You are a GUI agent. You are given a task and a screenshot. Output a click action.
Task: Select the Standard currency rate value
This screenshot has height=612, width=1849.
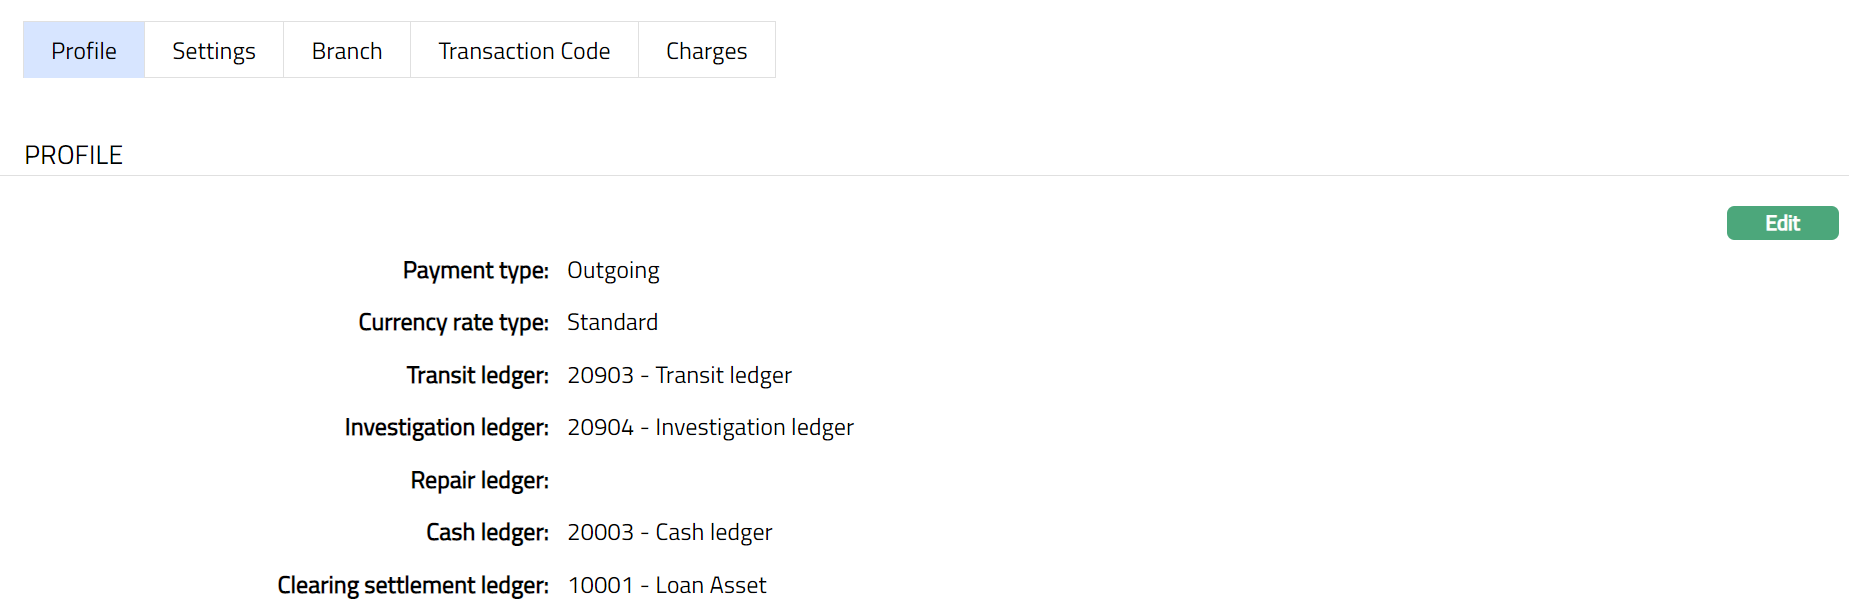(612, 322)
